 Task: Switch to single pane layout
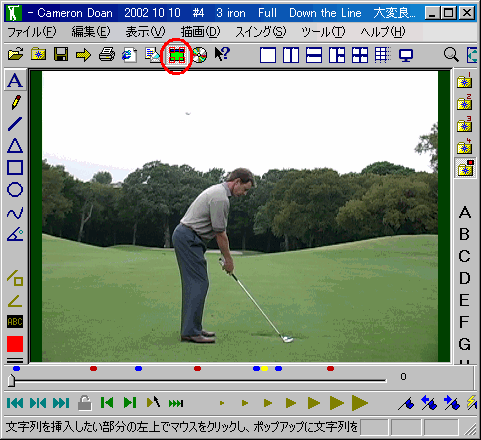point(268,55)
